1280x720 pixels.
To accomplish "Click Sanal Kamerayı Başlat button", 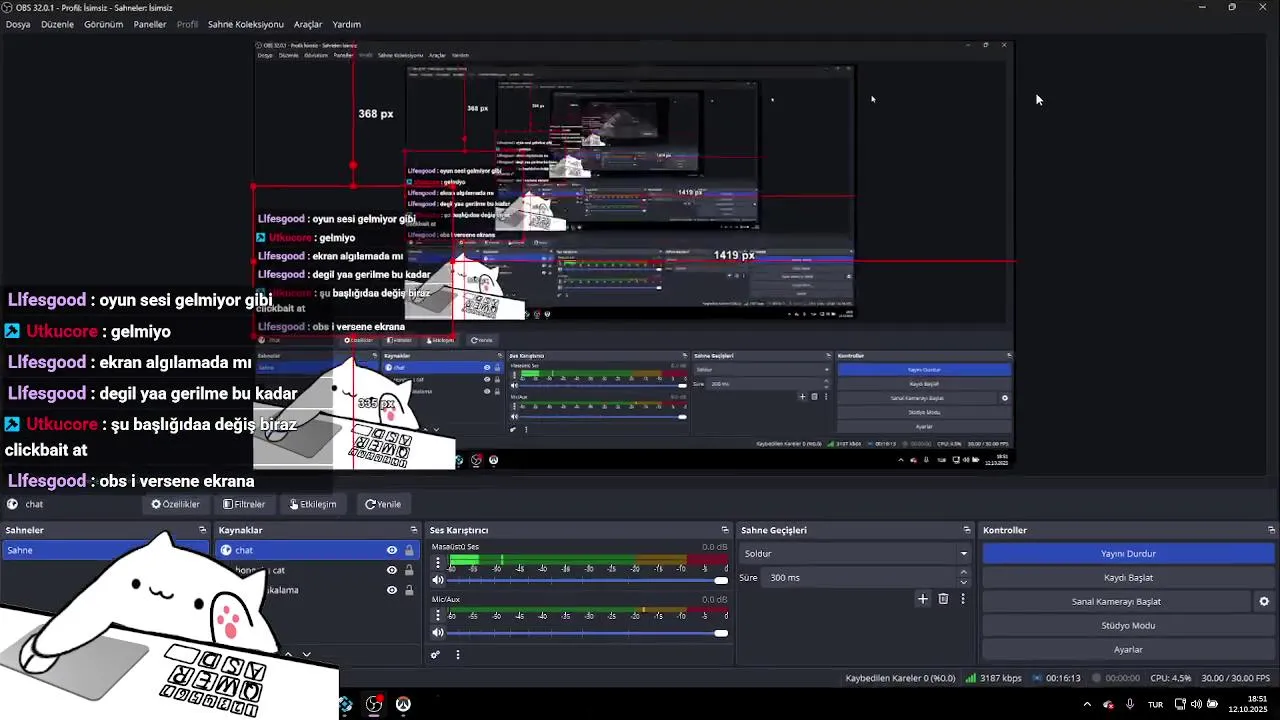I will pos(1116,601).
